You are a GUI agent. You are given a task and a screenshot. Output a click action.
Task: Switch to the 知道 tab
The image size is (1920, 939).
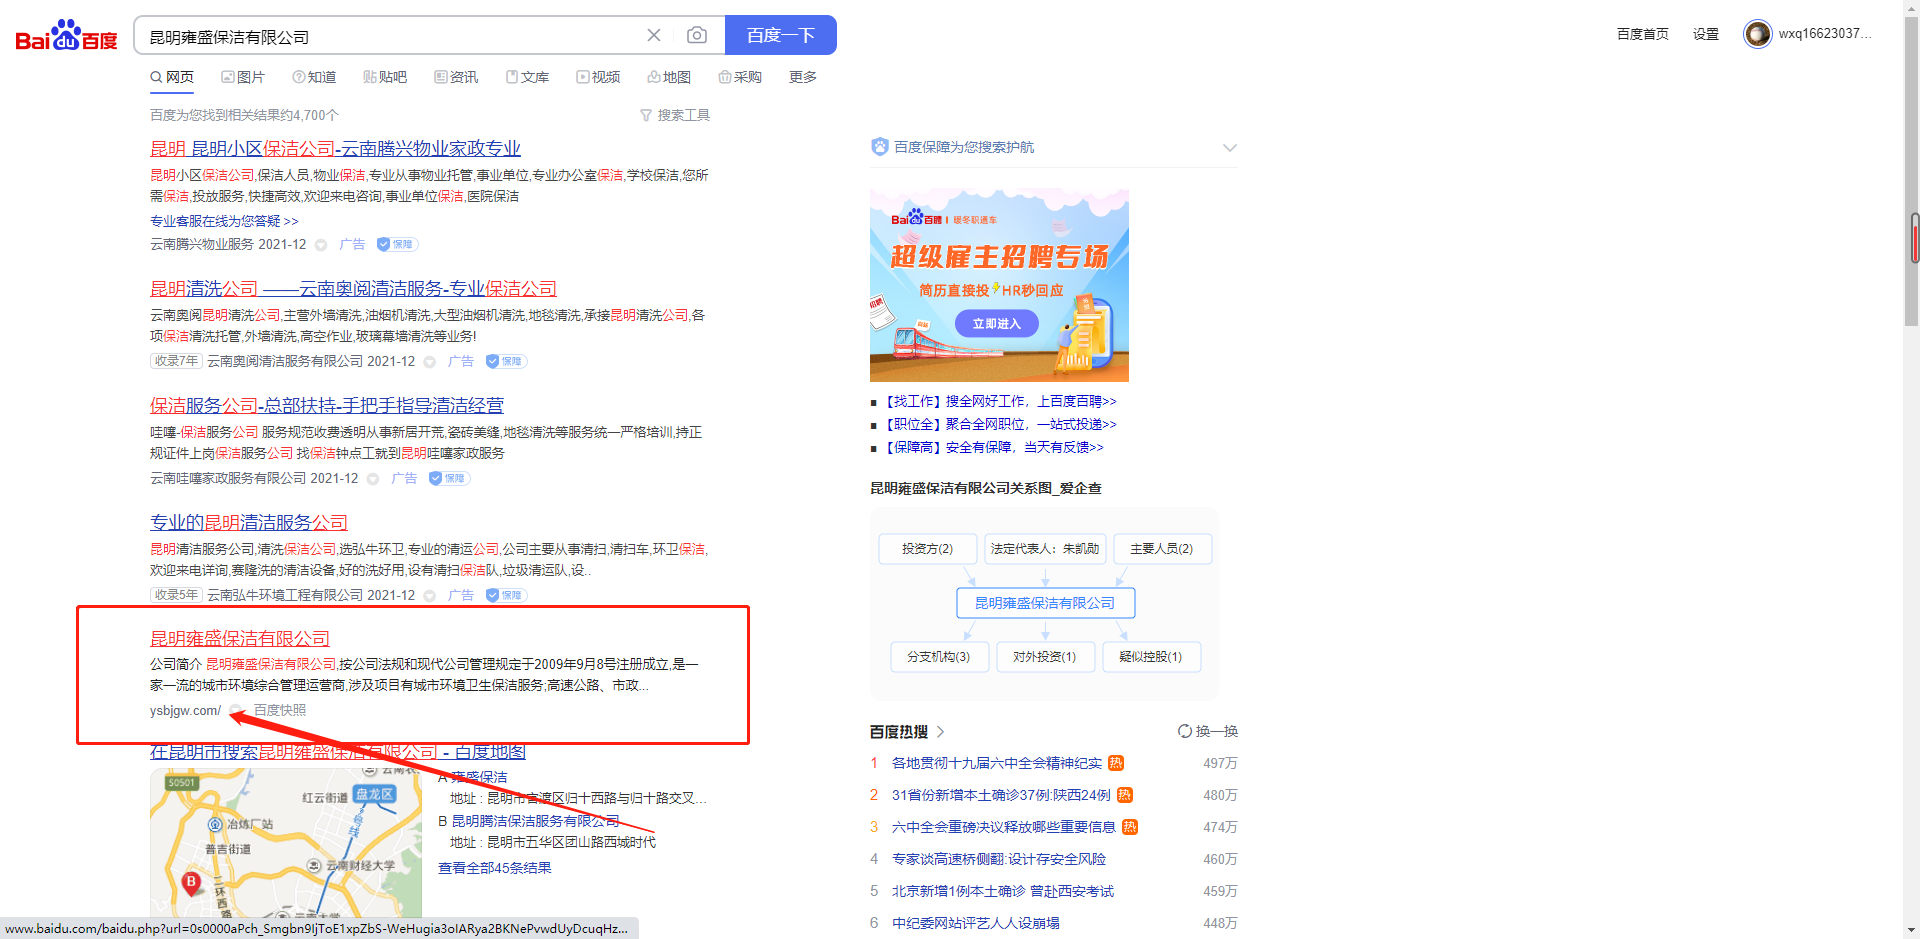(x=314, y=77)
